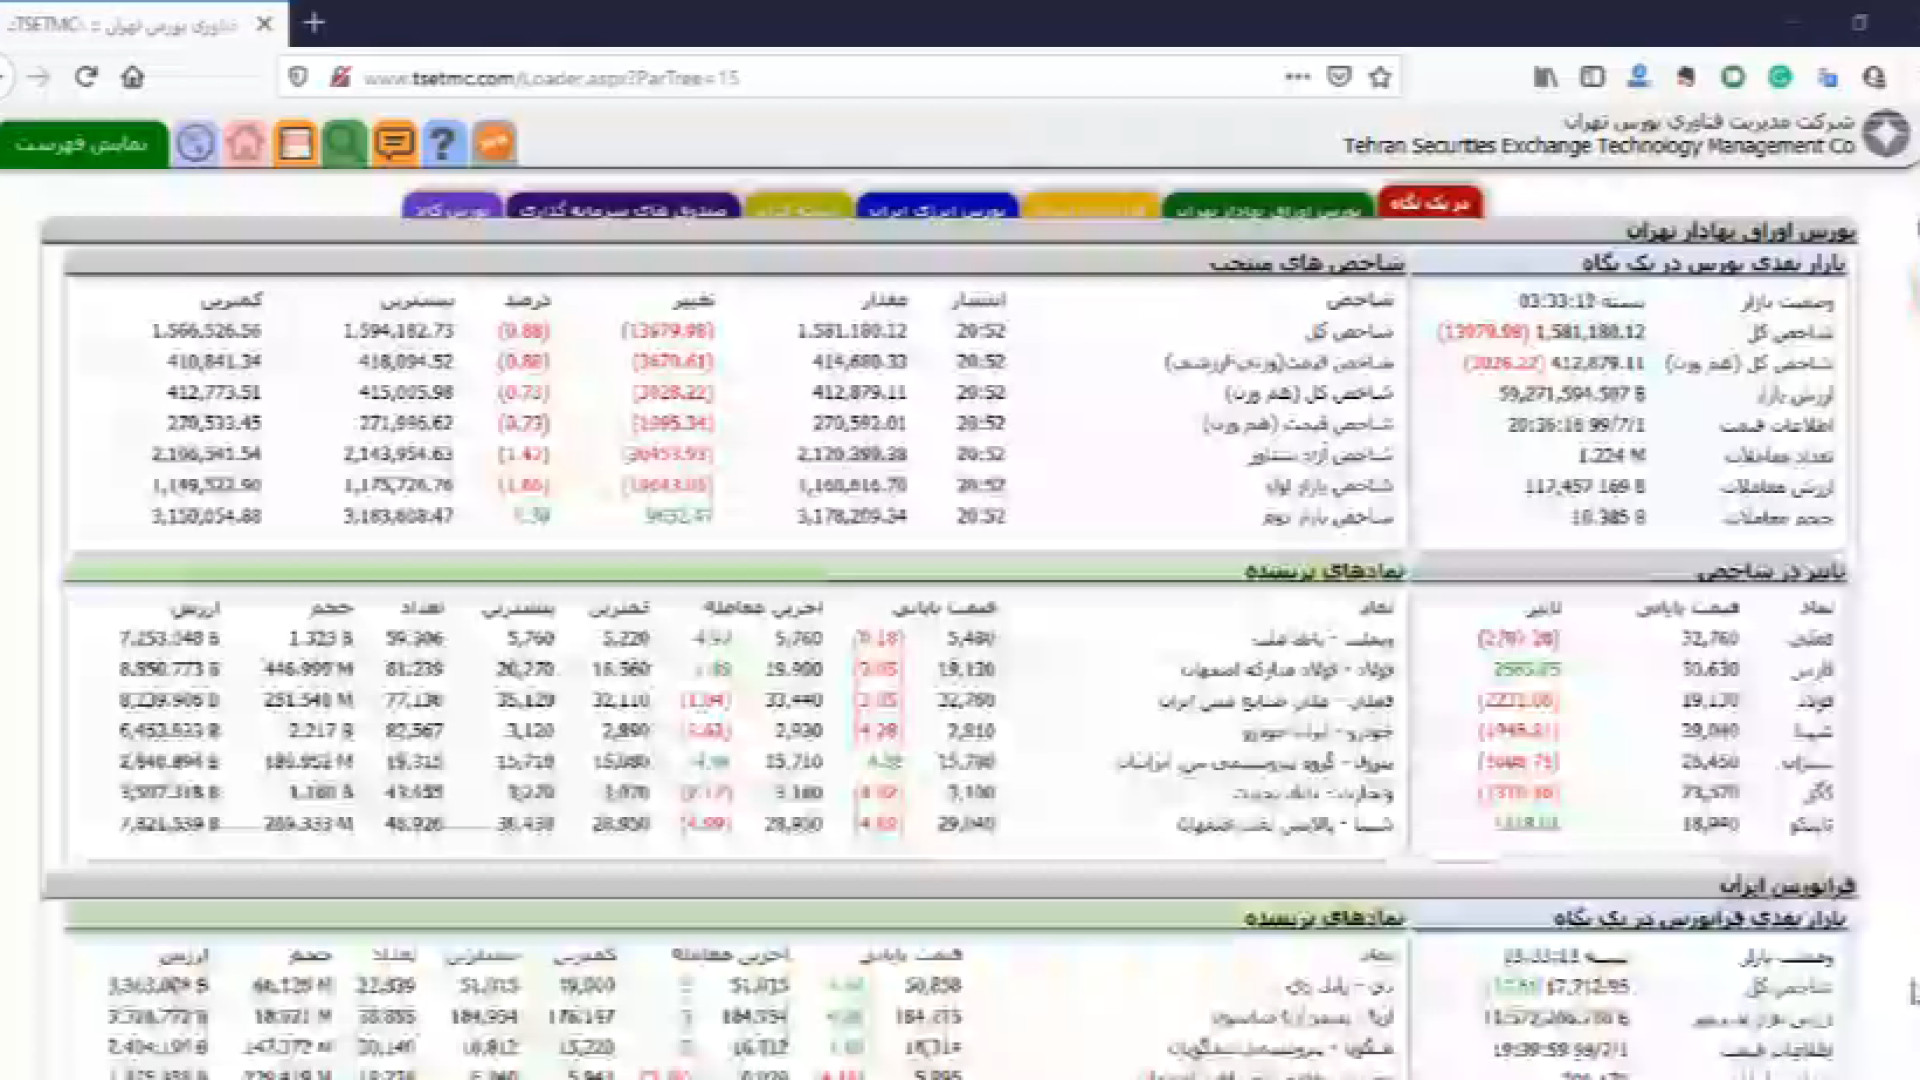This screenshot has width=1920, height=1080.
Task: Open symbol خودرو - ایران خودرو
Action: pos(1318,731)
